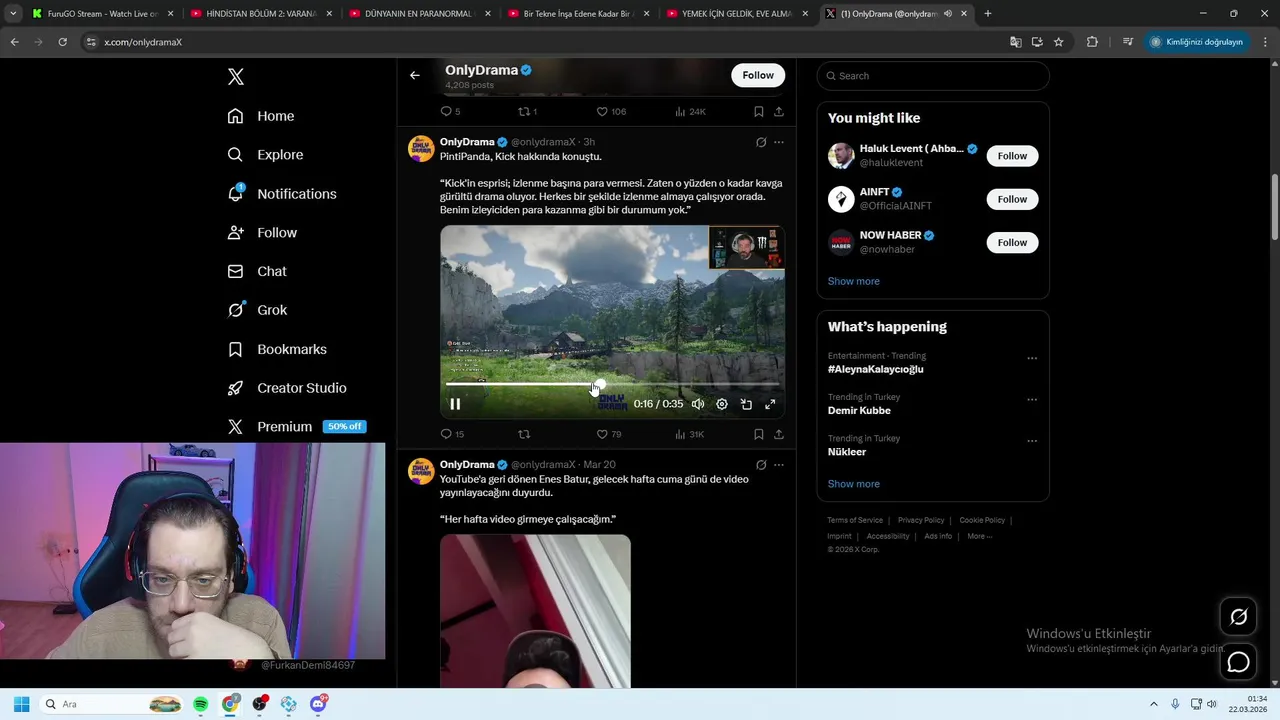Open Grok icon on the PintiPanda post
The height and width of the screenshot is (720, 1280).
[x=761, y=142]
